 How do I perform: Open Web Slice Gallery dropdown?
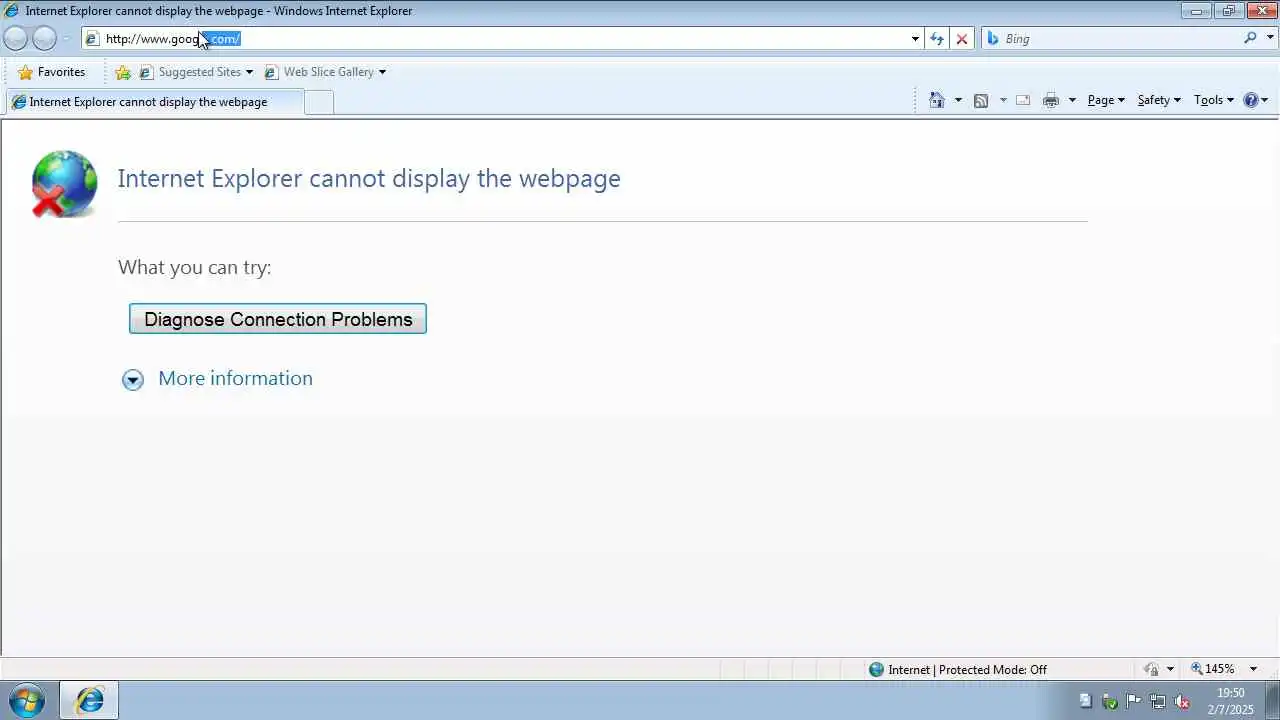point(325,72)
